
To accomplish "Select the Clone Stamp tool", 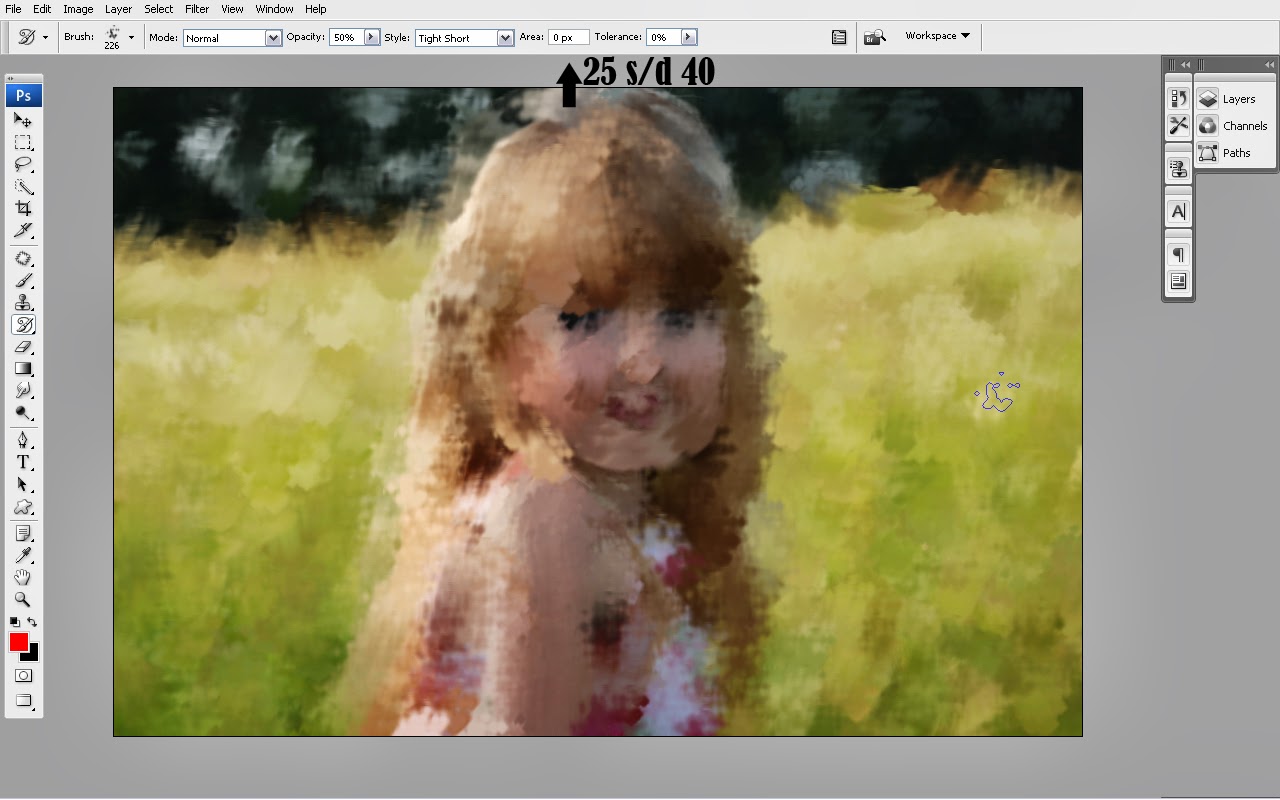I will (x=23, y=303).
